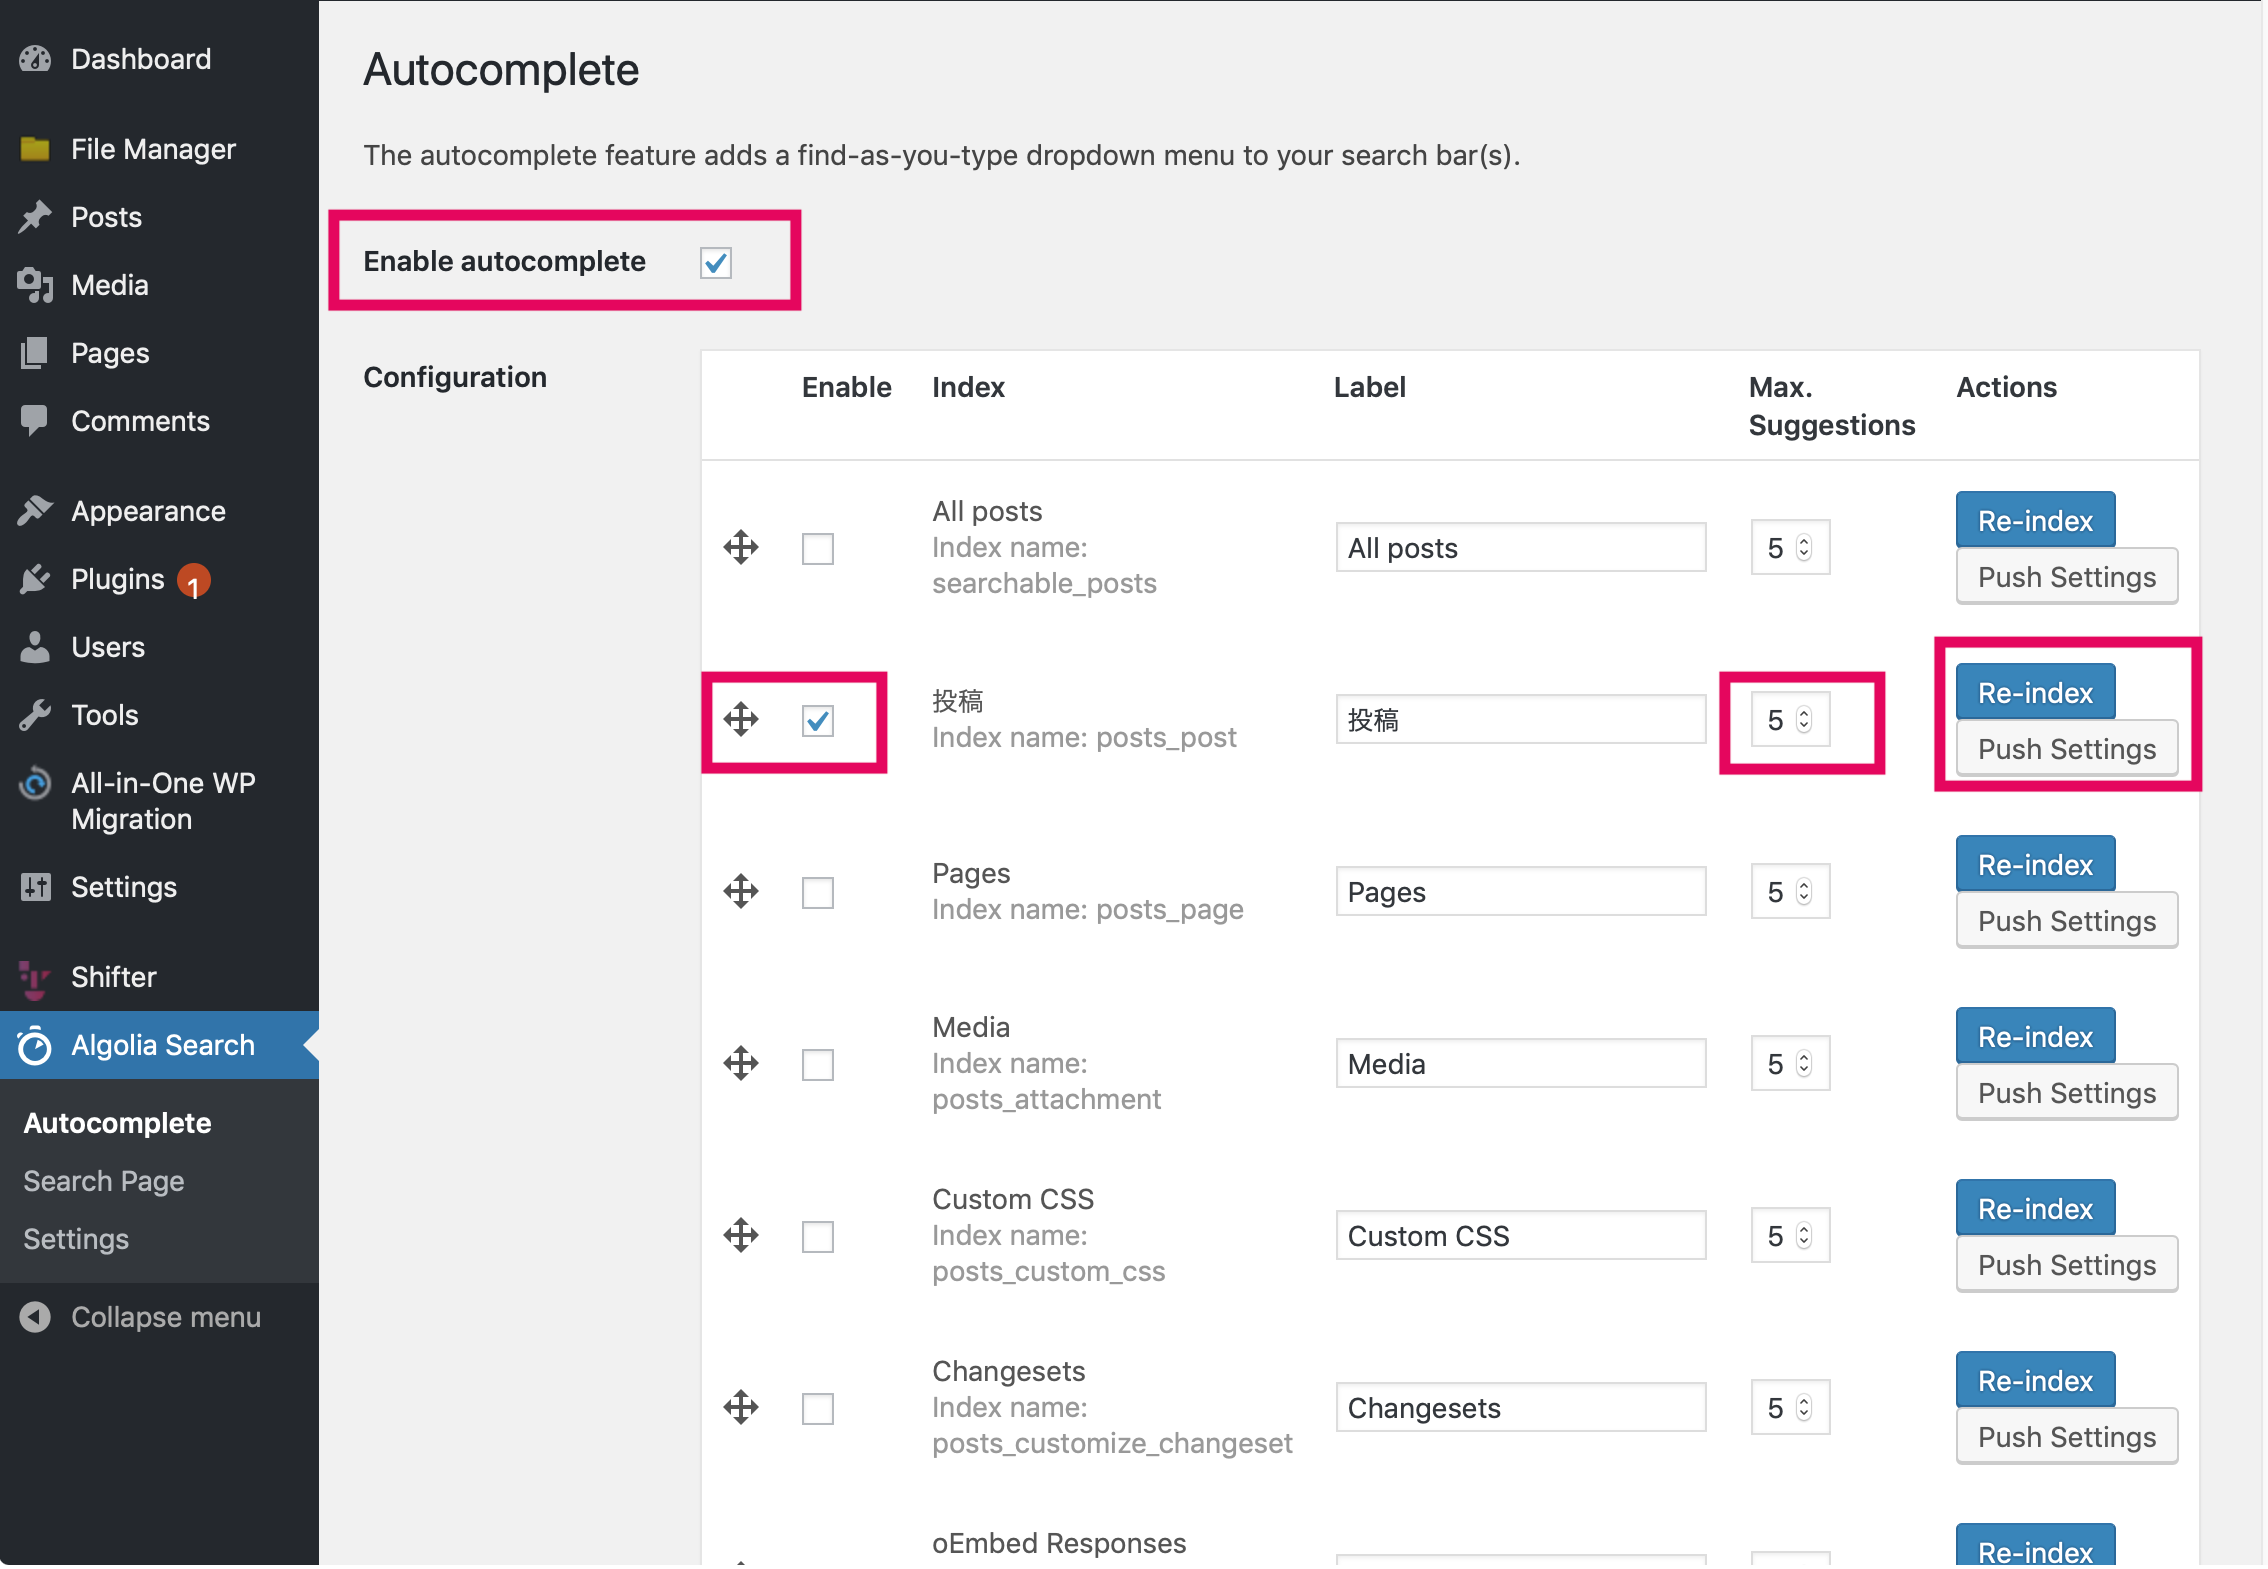This screenshot has height=1569, width=2268.
Task: Adjust max suggestions stepper for Pages
Action: (x=1804, y=892)
